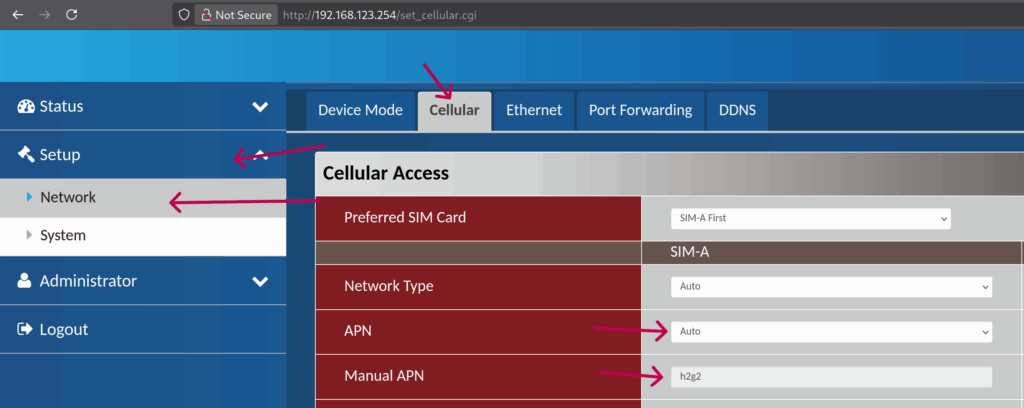The height and width of the screenshot is (408, 1024).
Task: Open the APN dropdown set to Auto
Action: coord(831,330)
